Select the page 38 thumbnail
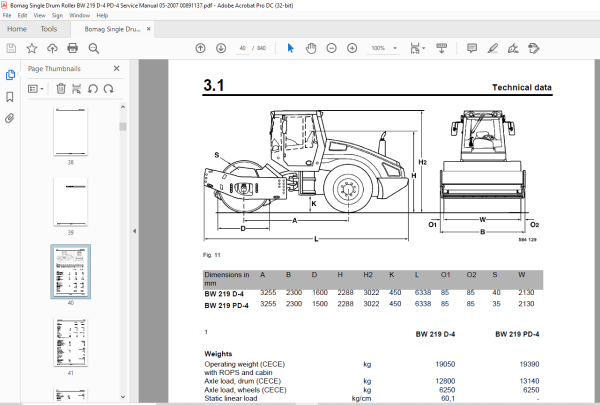 (70, 131)
